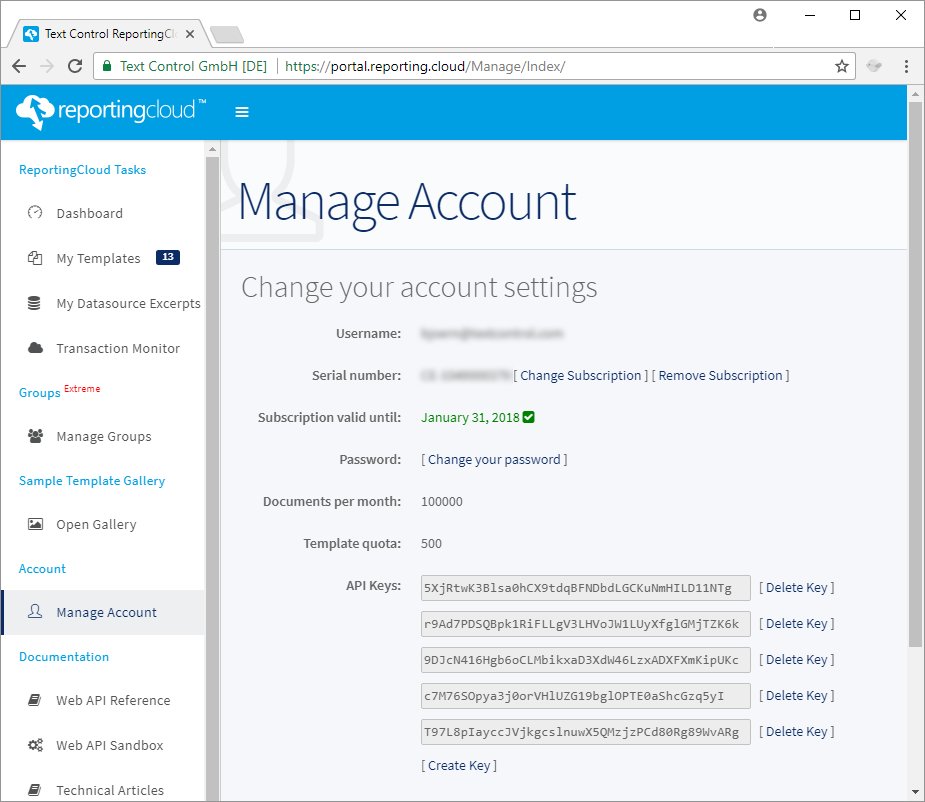Open Gallery from the sidebar
This screenshot has width=925, height=802.
click(x=96, y=525)
